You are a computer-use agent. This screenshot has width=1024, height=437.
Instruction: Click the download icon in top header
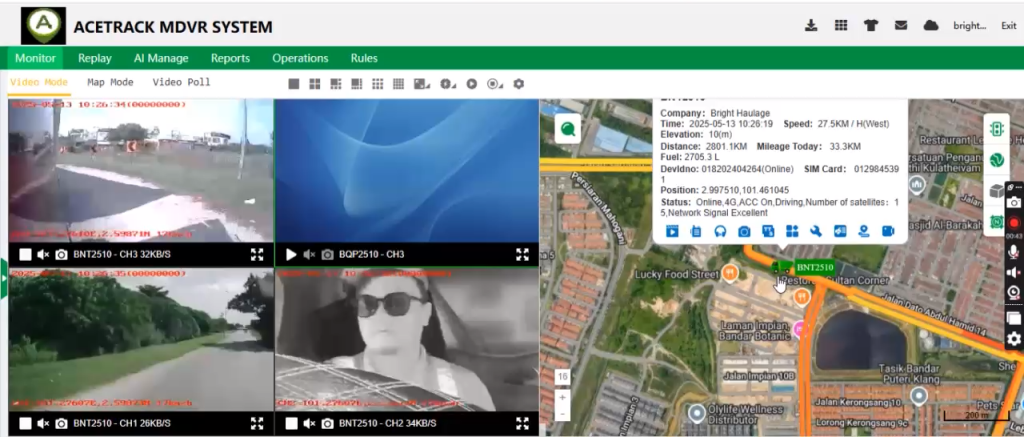tap(811, 25)
